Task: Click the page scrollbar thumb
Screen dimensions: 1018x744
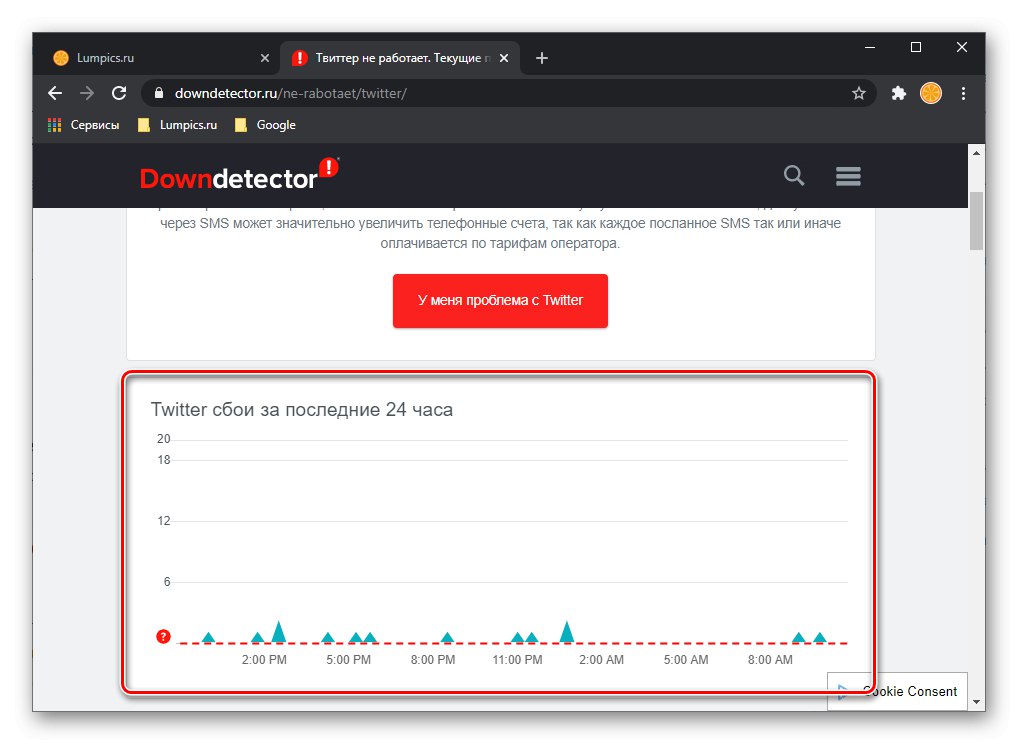Action: coord(976,221)
